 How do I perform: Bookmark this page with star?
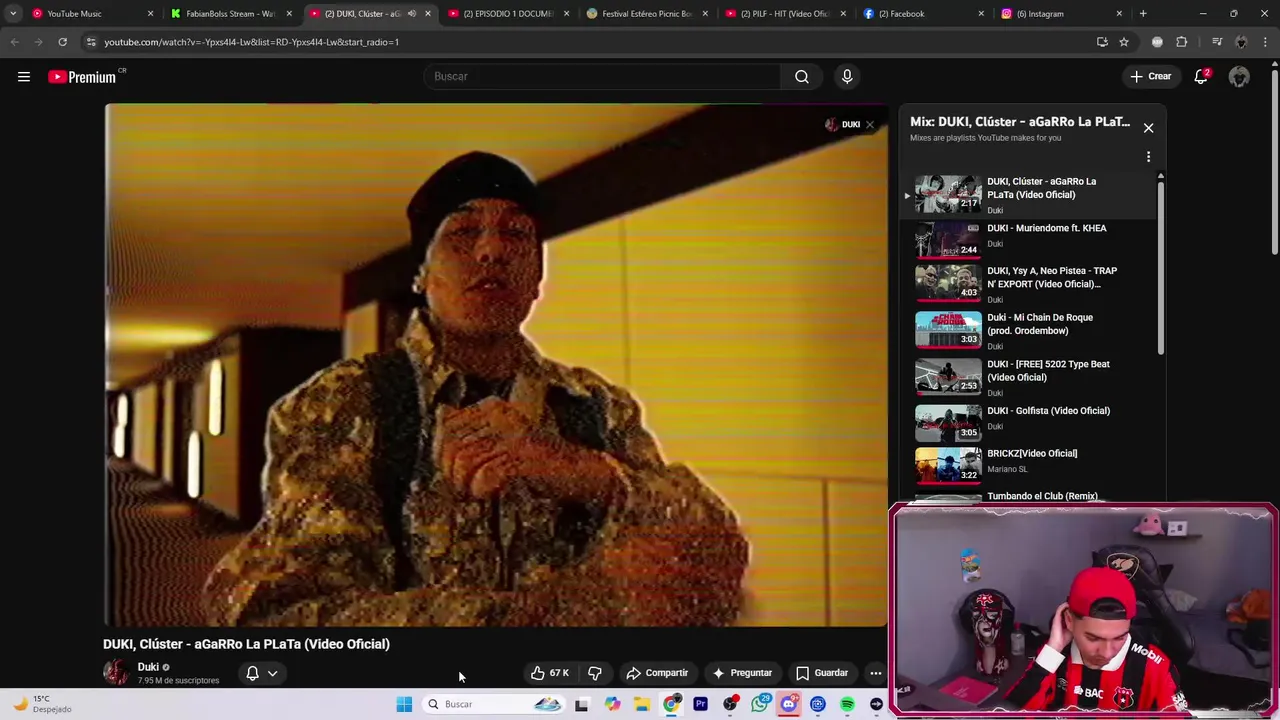(x=1124, y=42)
